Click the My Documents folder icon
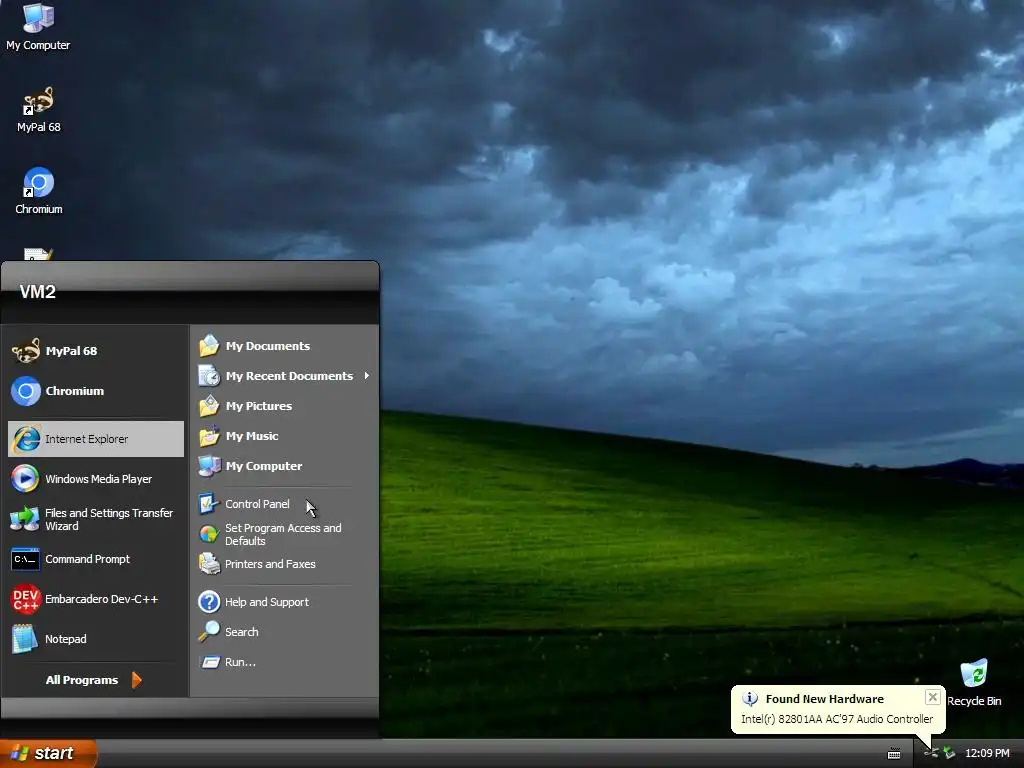The width and height of the screenshot is (1024, 768). tap(209, 345)
